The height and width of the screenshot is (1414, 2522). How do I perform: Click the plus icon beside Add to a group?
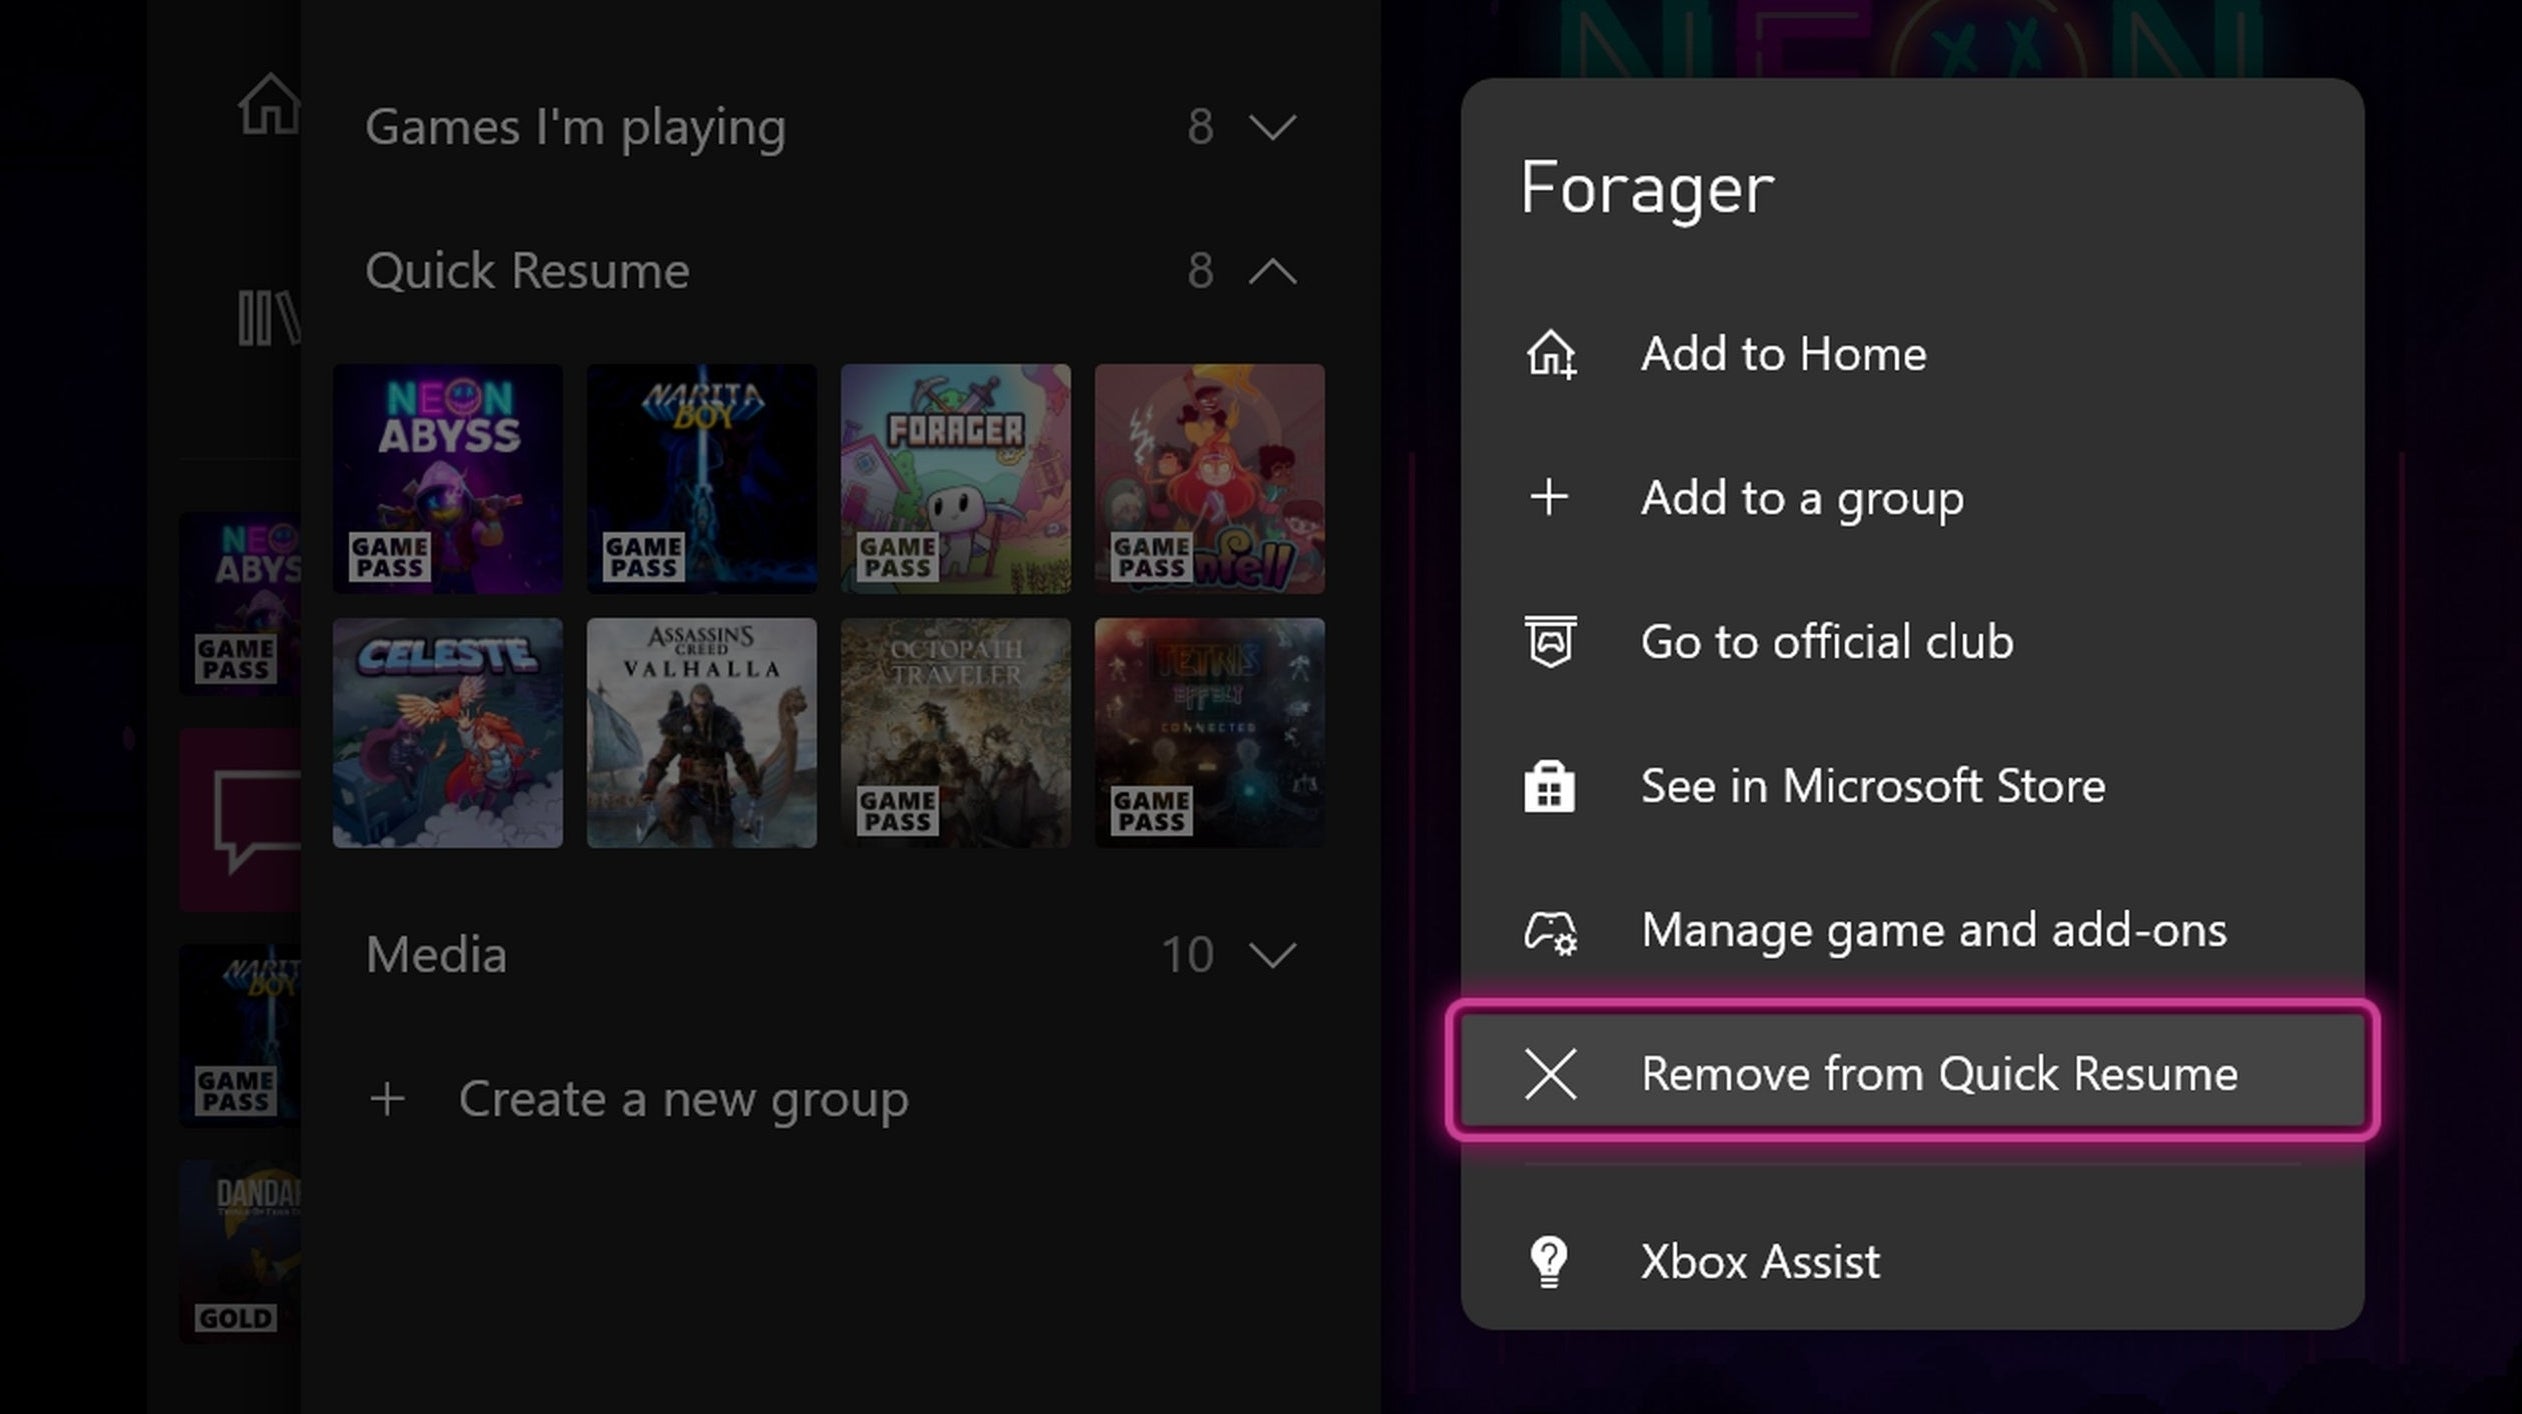tap(1551, 497)
